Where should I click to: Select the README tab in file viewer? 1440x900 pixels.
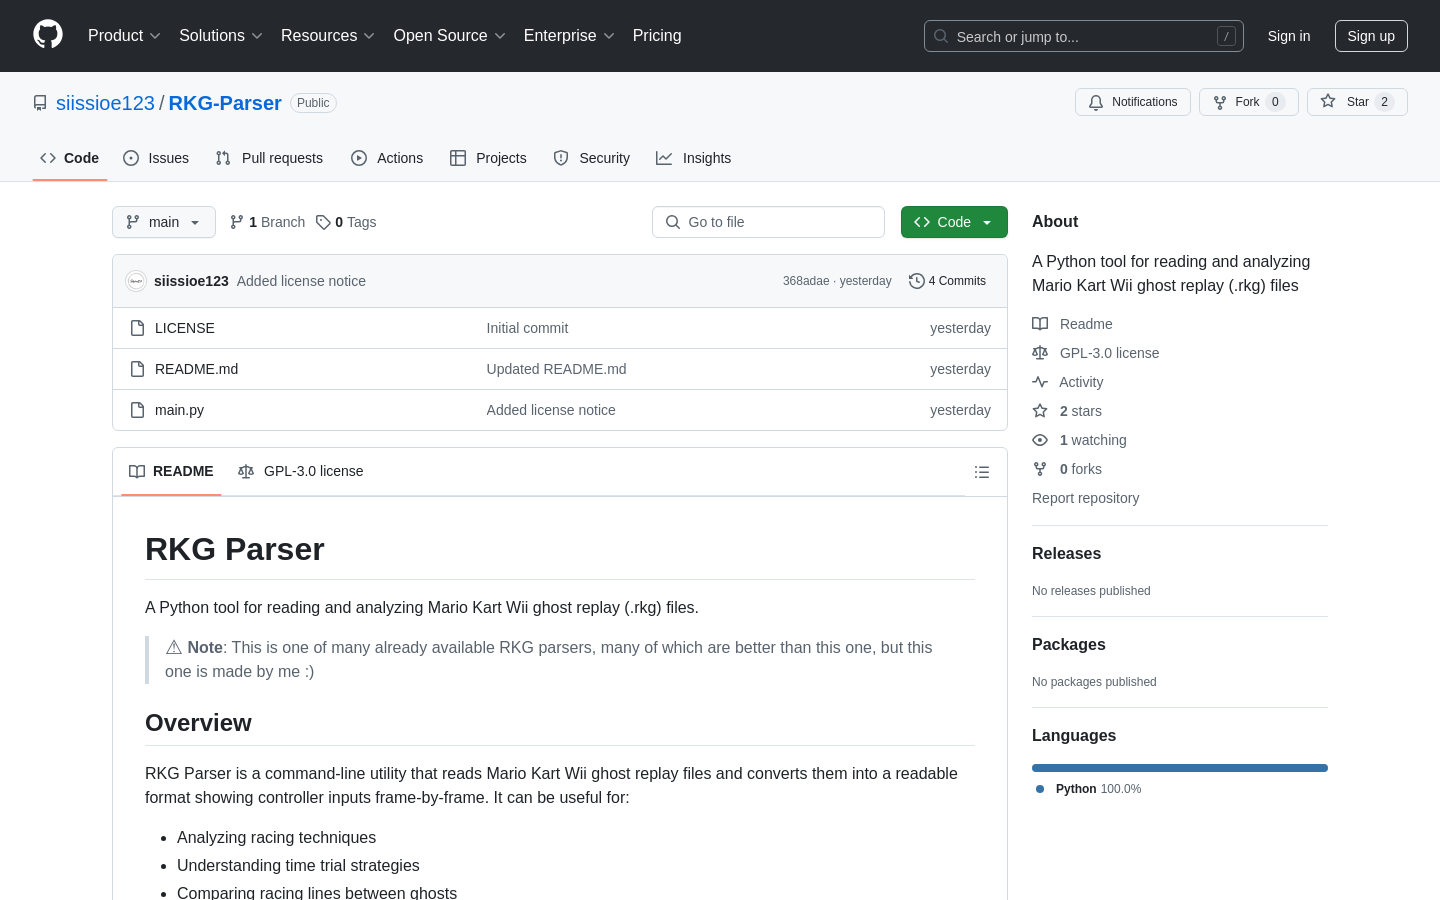pos(171,472)
